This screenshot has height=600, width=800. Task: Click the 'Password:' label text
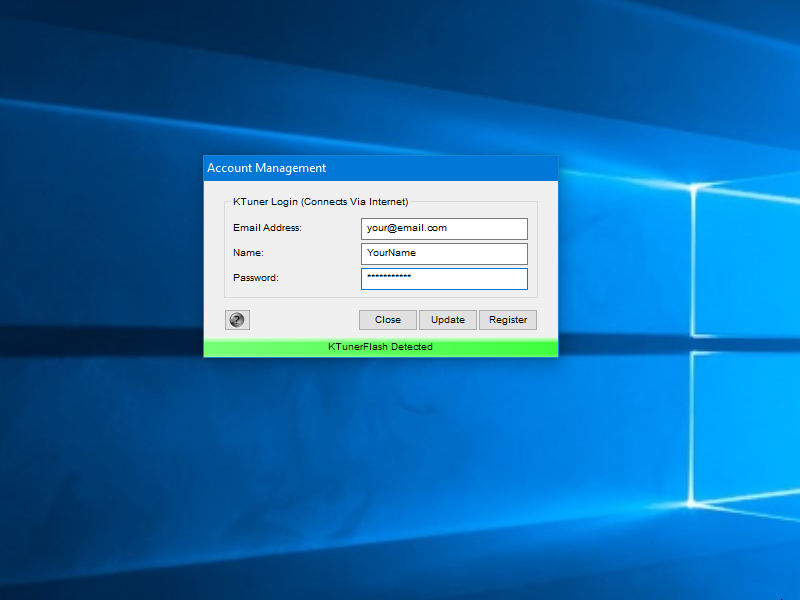coord(256,278)
